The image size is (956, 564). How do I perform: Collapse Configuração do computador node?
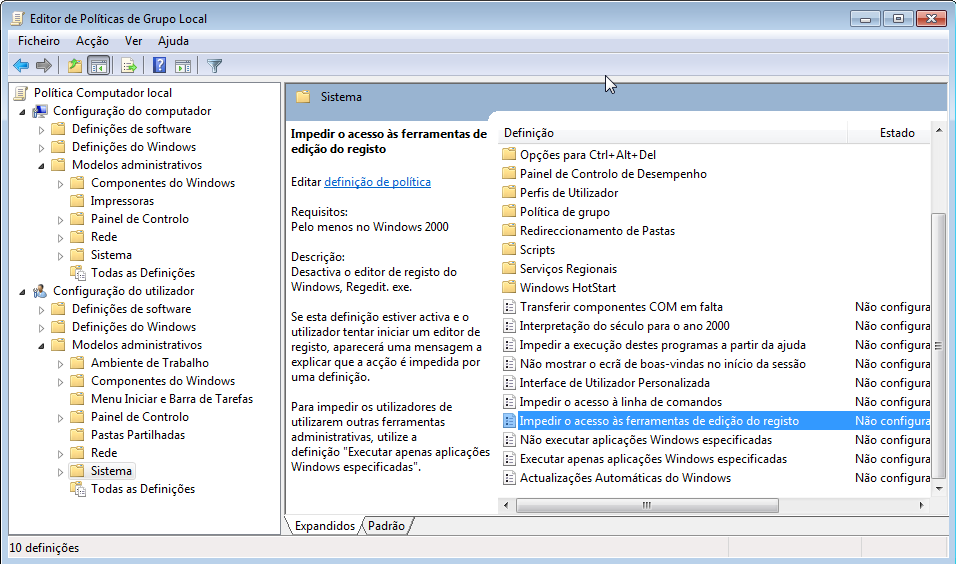point(23,112)
